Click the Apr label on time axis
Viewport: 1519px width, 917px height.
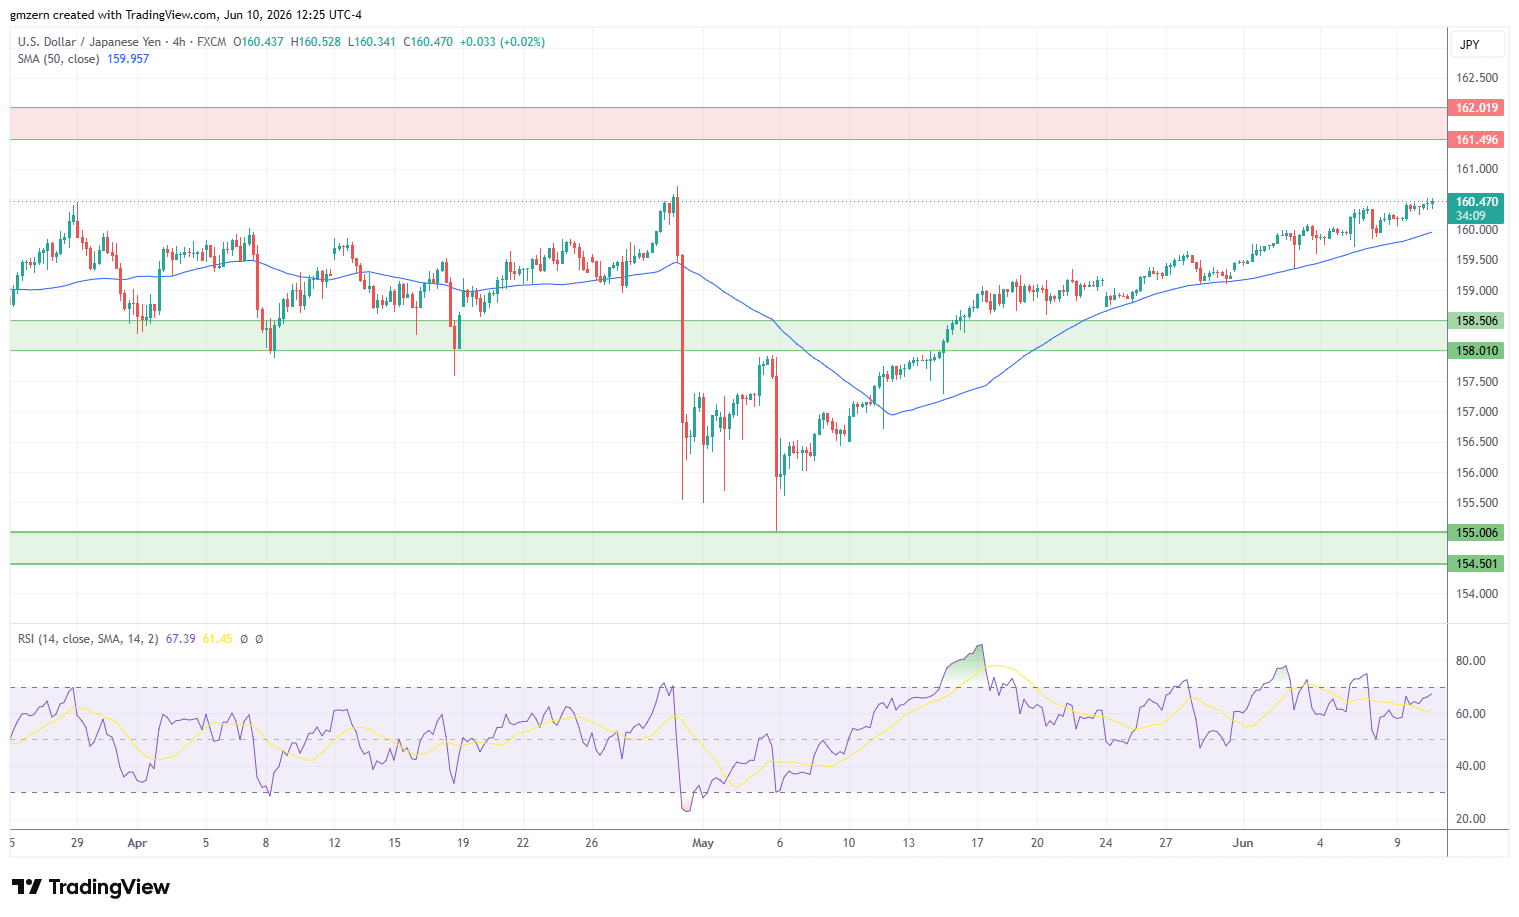137,843
